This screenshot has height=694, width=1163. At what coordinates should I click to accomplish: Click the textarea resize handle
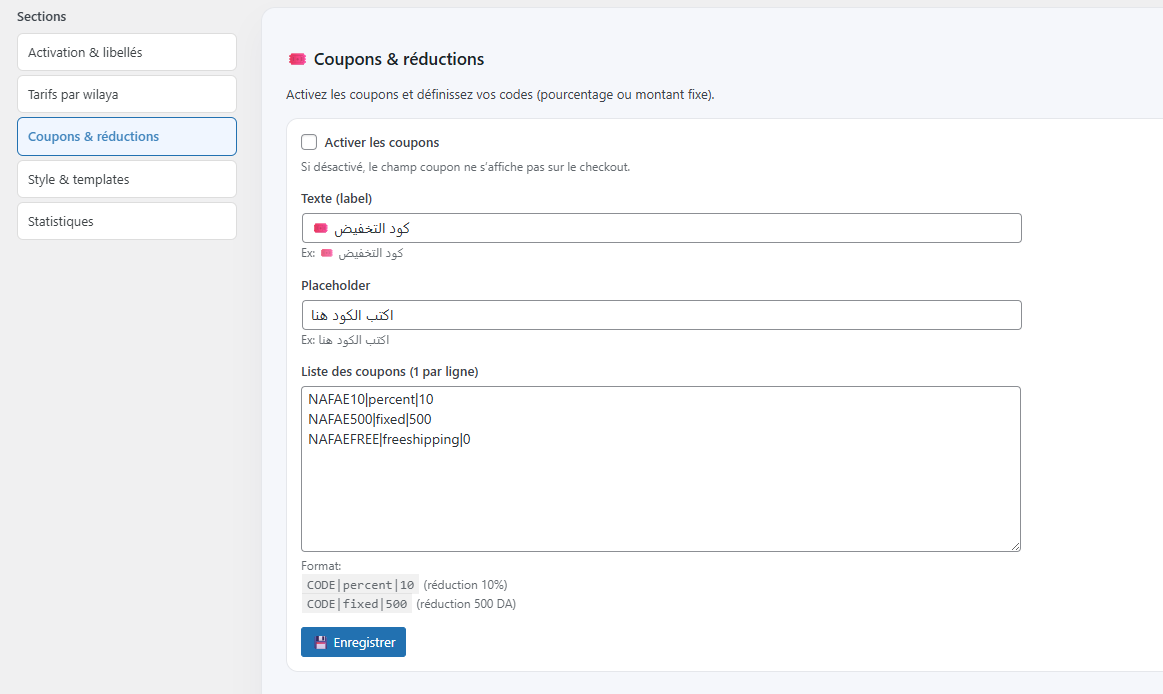coord(1016,546)
